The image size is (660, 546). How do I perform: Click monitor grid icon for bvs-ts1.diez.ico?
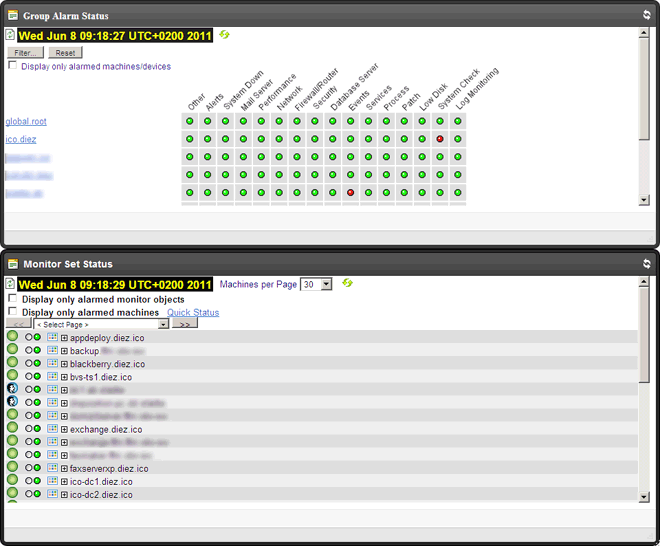52,376
